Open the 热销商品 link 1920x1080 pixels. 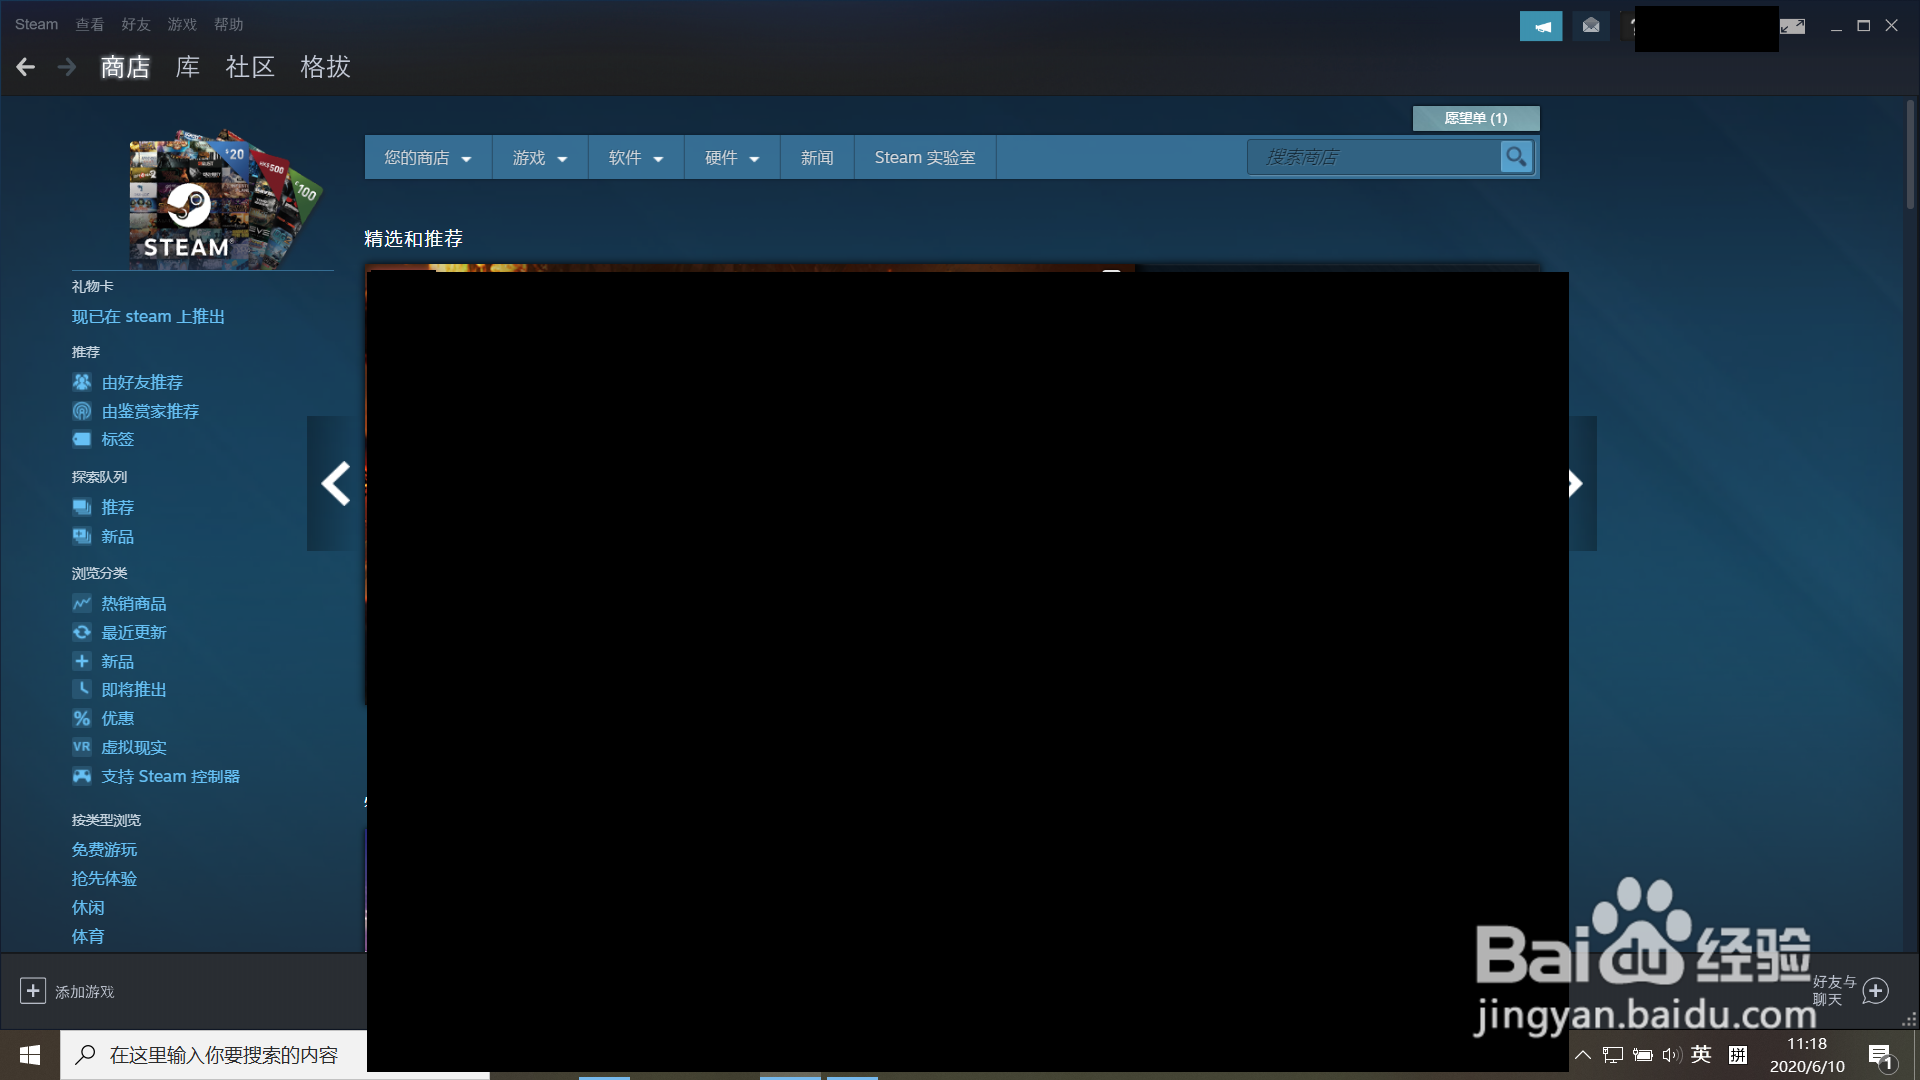point(134,603)
